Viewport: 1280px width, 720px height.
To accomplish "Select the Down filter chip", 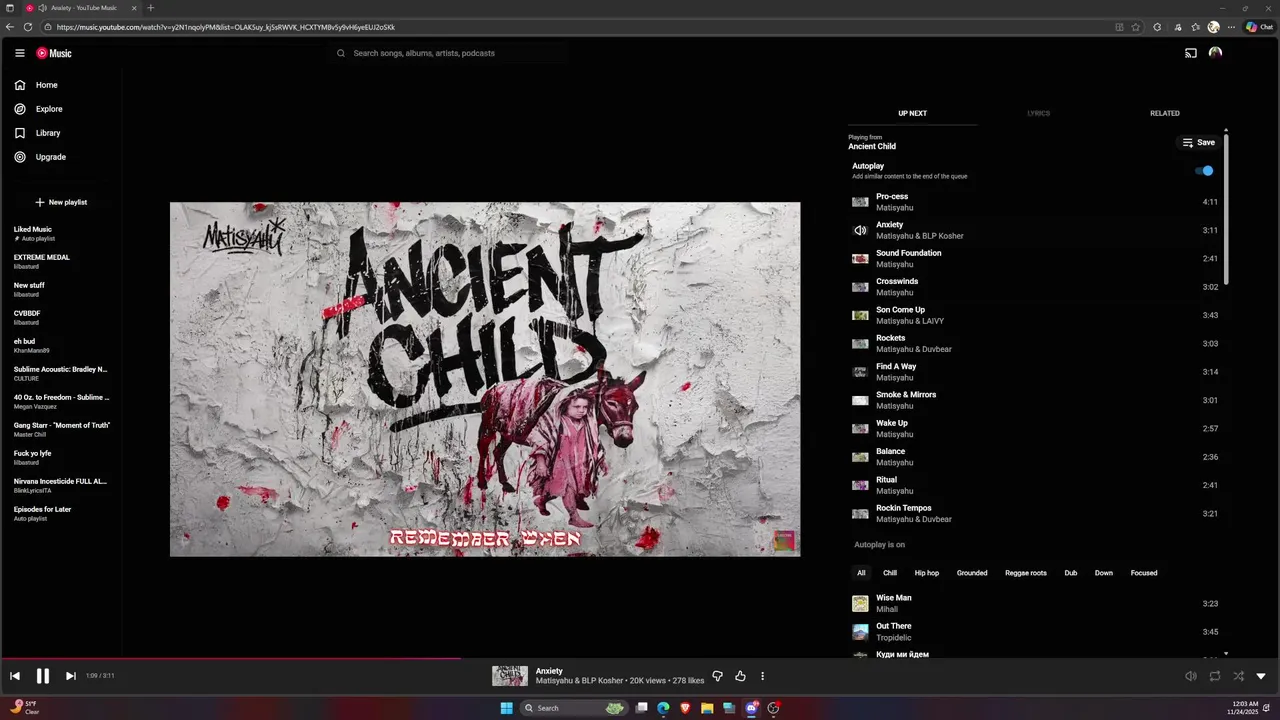I will coord(1104,573).
